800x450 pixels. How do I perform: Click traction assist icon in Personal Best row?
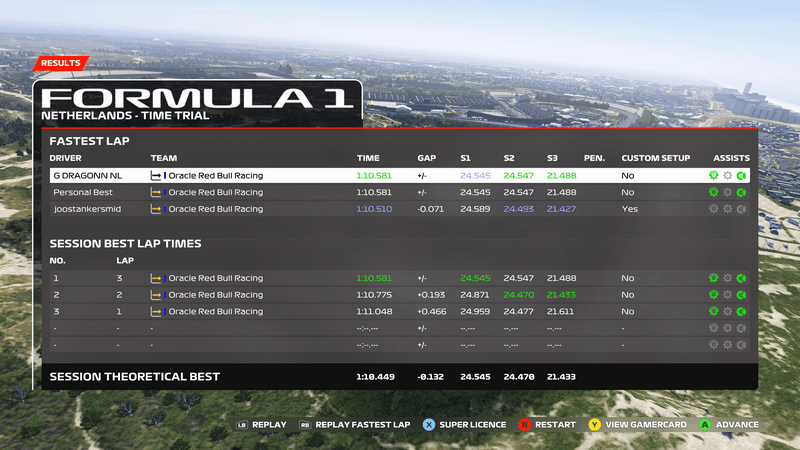coord(713,192)
